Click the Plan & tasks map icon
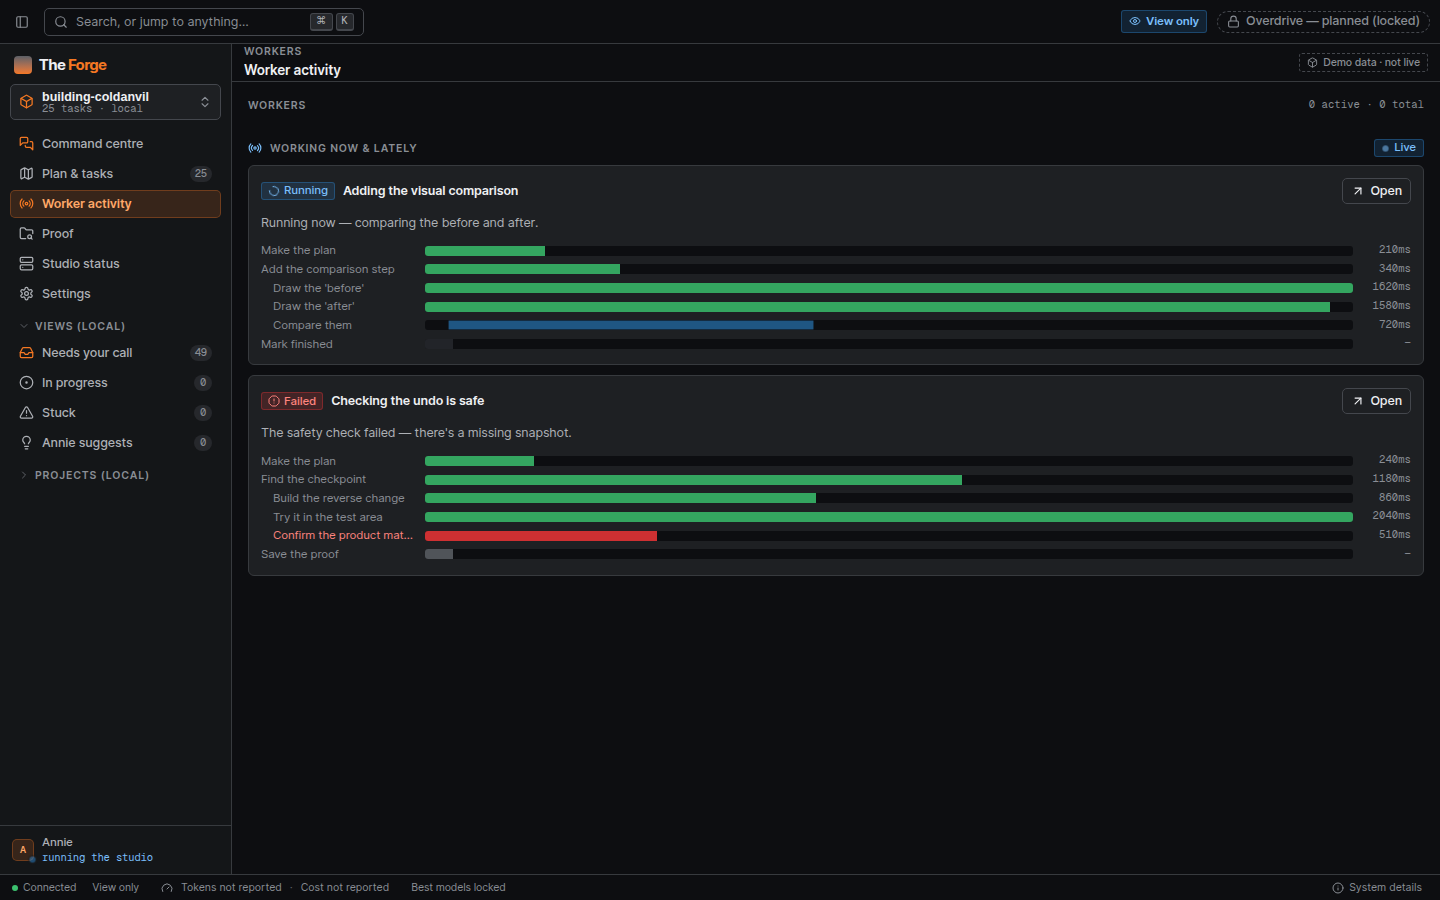This screenshot has width=1440, height=900. pyautogui.click(x=27, y=174)
